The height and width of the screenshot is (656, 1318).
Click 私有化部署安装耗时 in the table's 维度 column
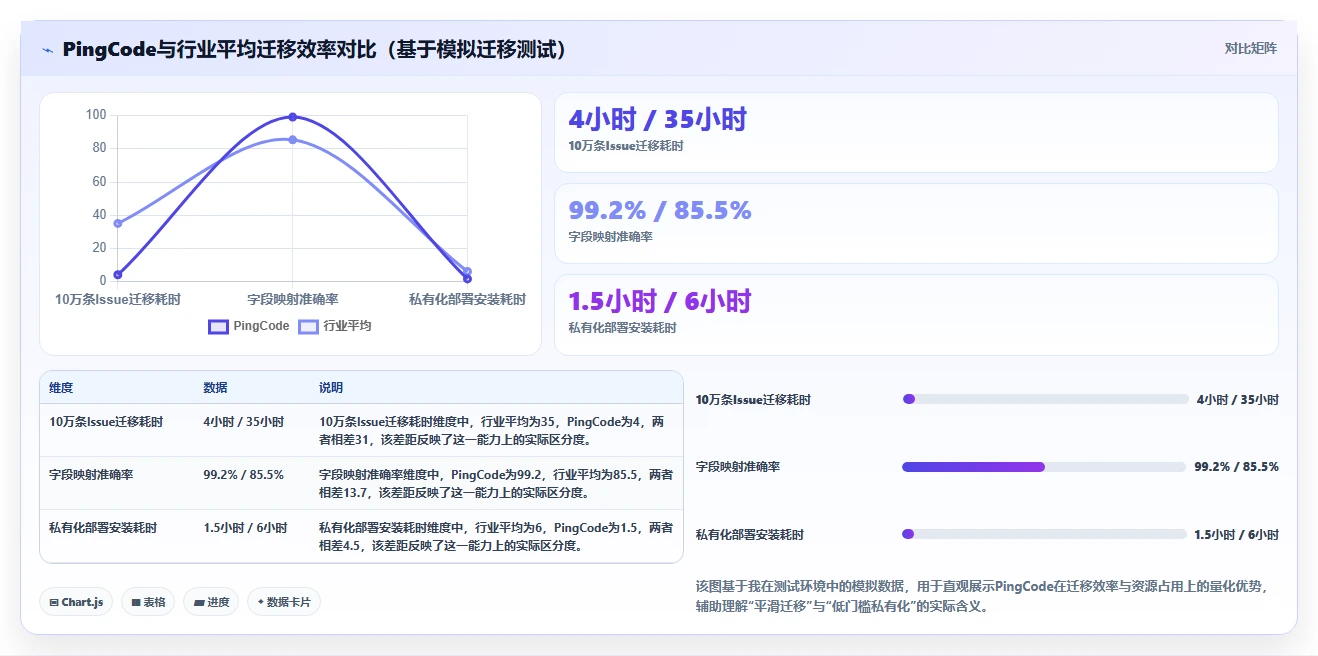(x=103, y=528)
